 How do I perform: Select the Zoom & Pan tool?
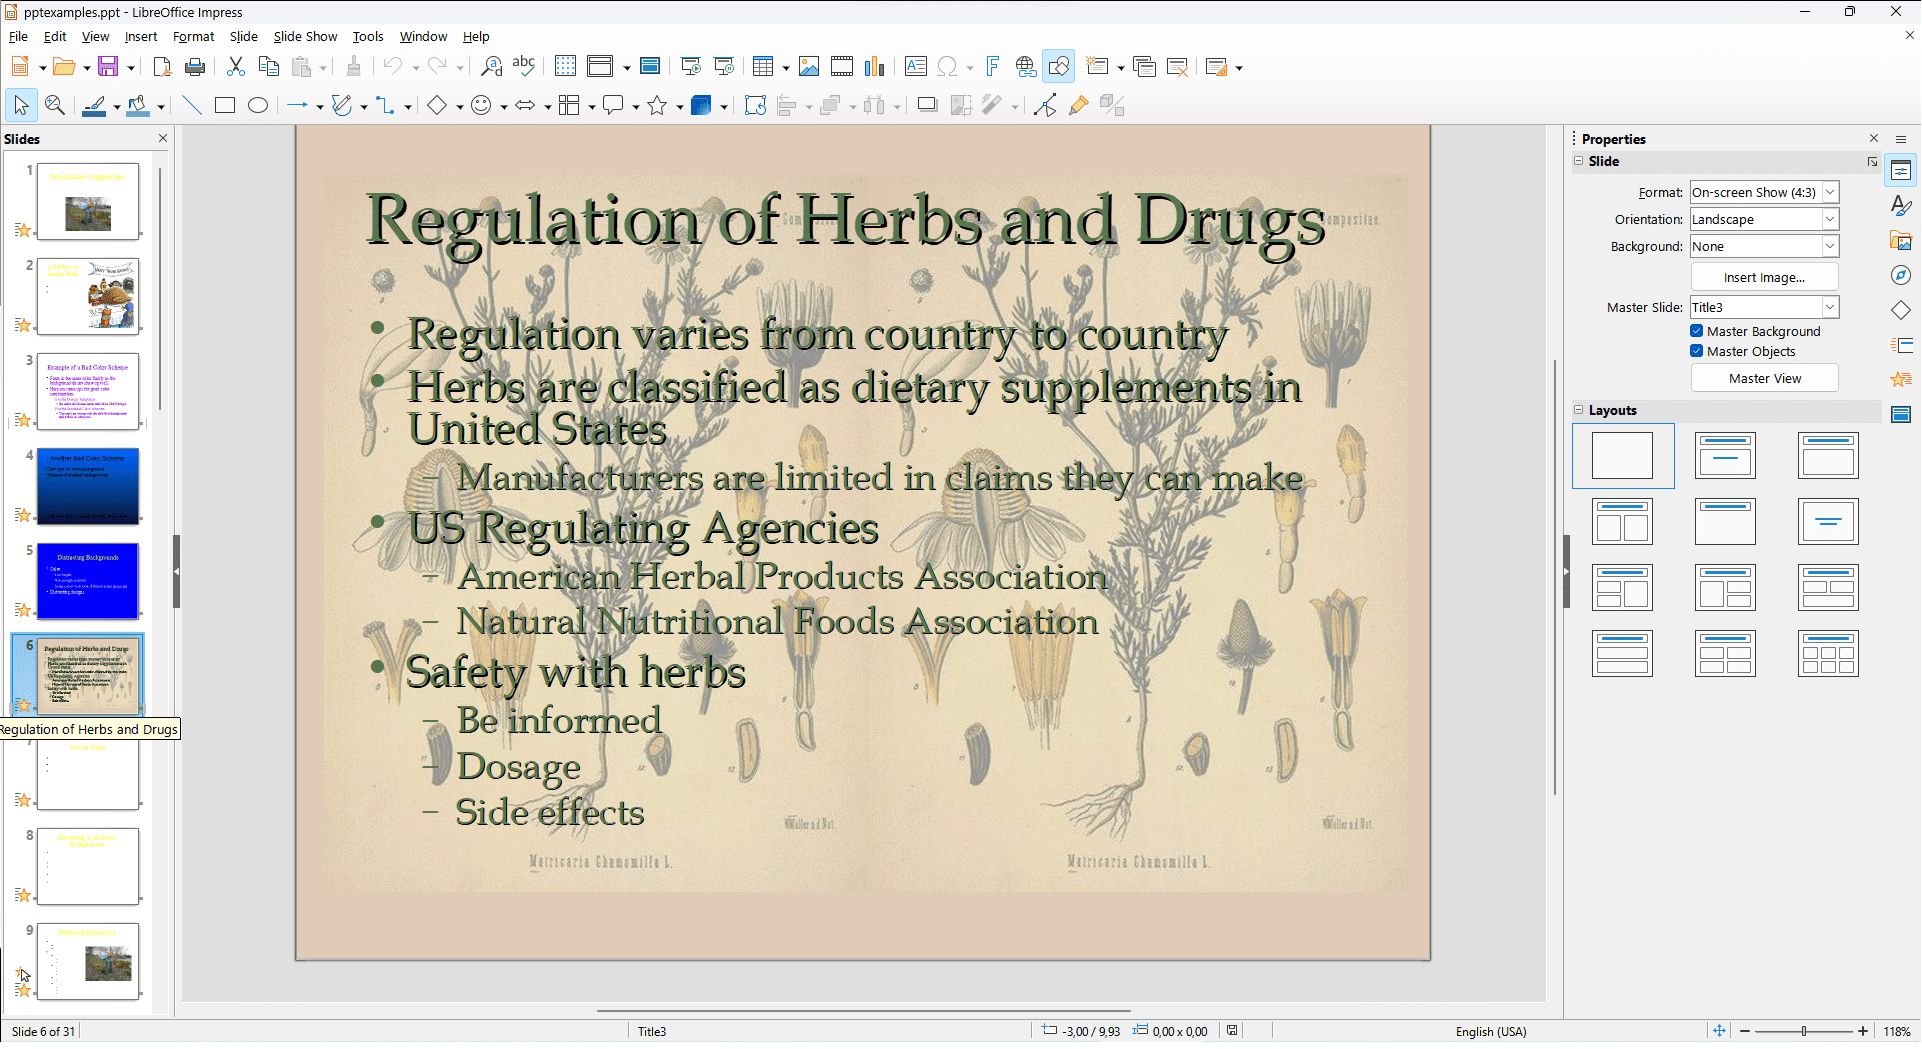pyautogui.click(x=55, y=105)
